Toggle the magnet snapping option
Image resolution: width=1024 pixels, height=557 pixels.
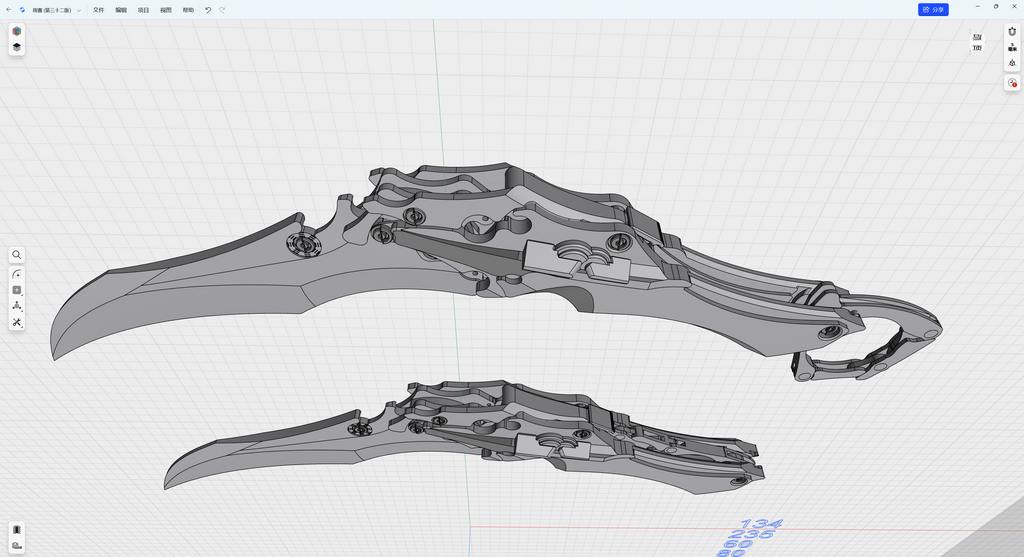point(1012,31)
